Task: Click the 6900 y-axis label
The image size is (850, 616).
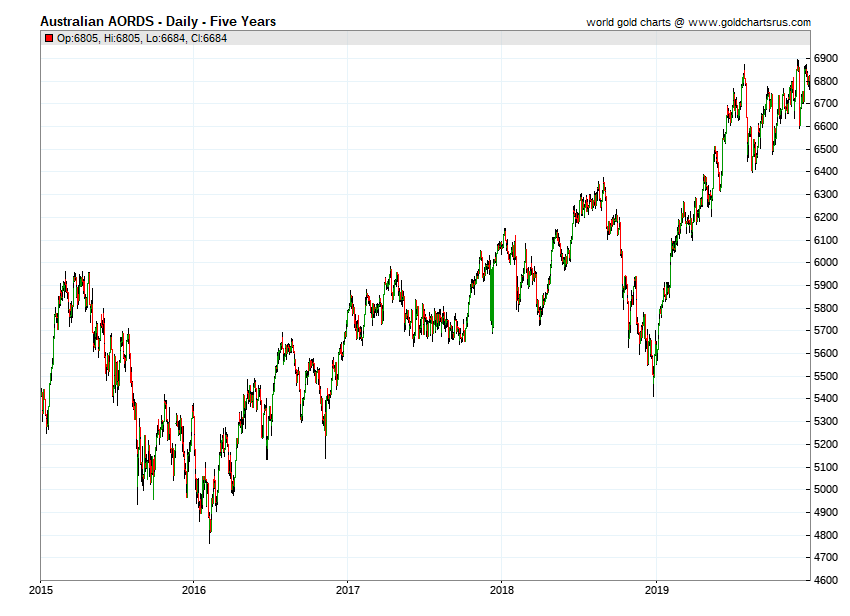Action: pos(825,59)
